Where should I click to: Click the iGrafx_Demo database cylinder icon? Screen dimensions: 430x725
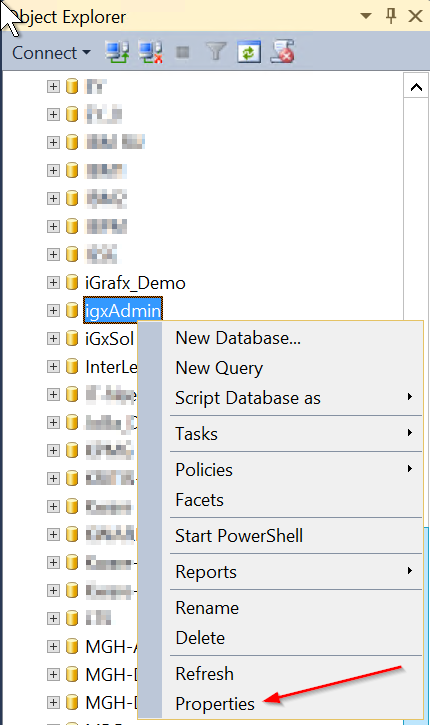pos(72,282)
